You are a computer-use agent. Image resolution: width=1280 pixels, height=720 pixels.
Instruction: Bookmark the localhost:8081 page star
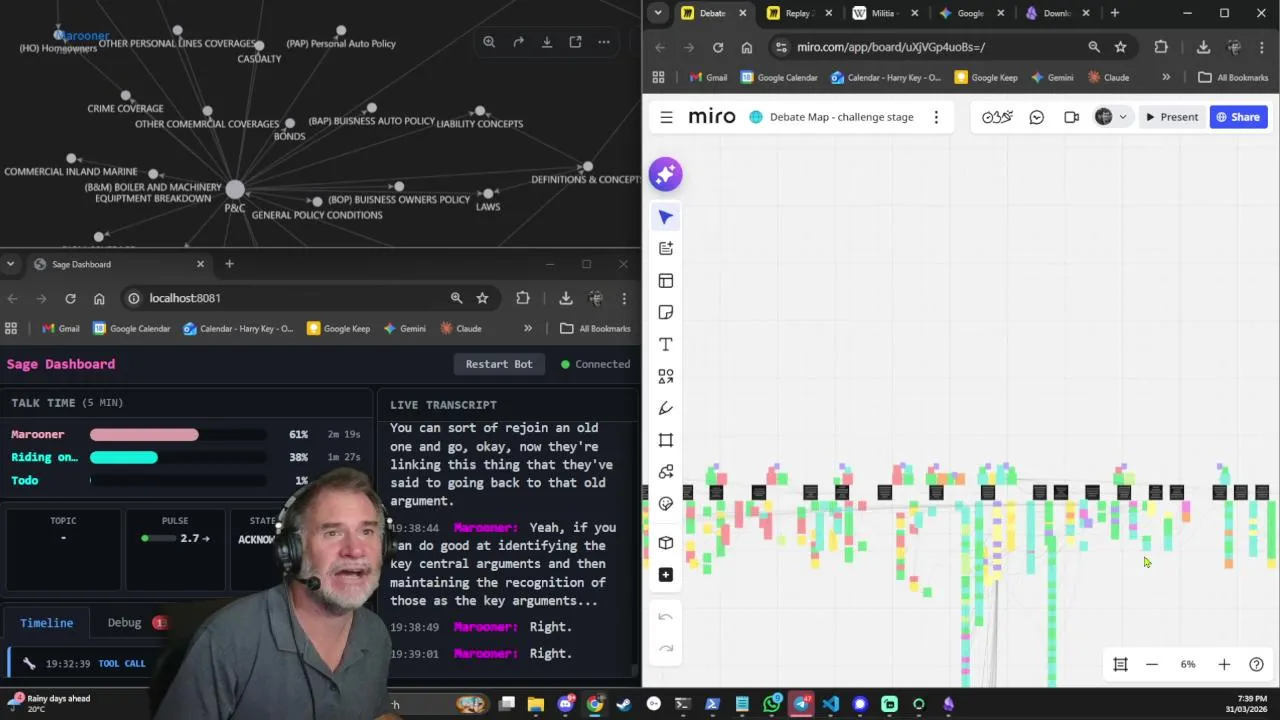(482, 298)
